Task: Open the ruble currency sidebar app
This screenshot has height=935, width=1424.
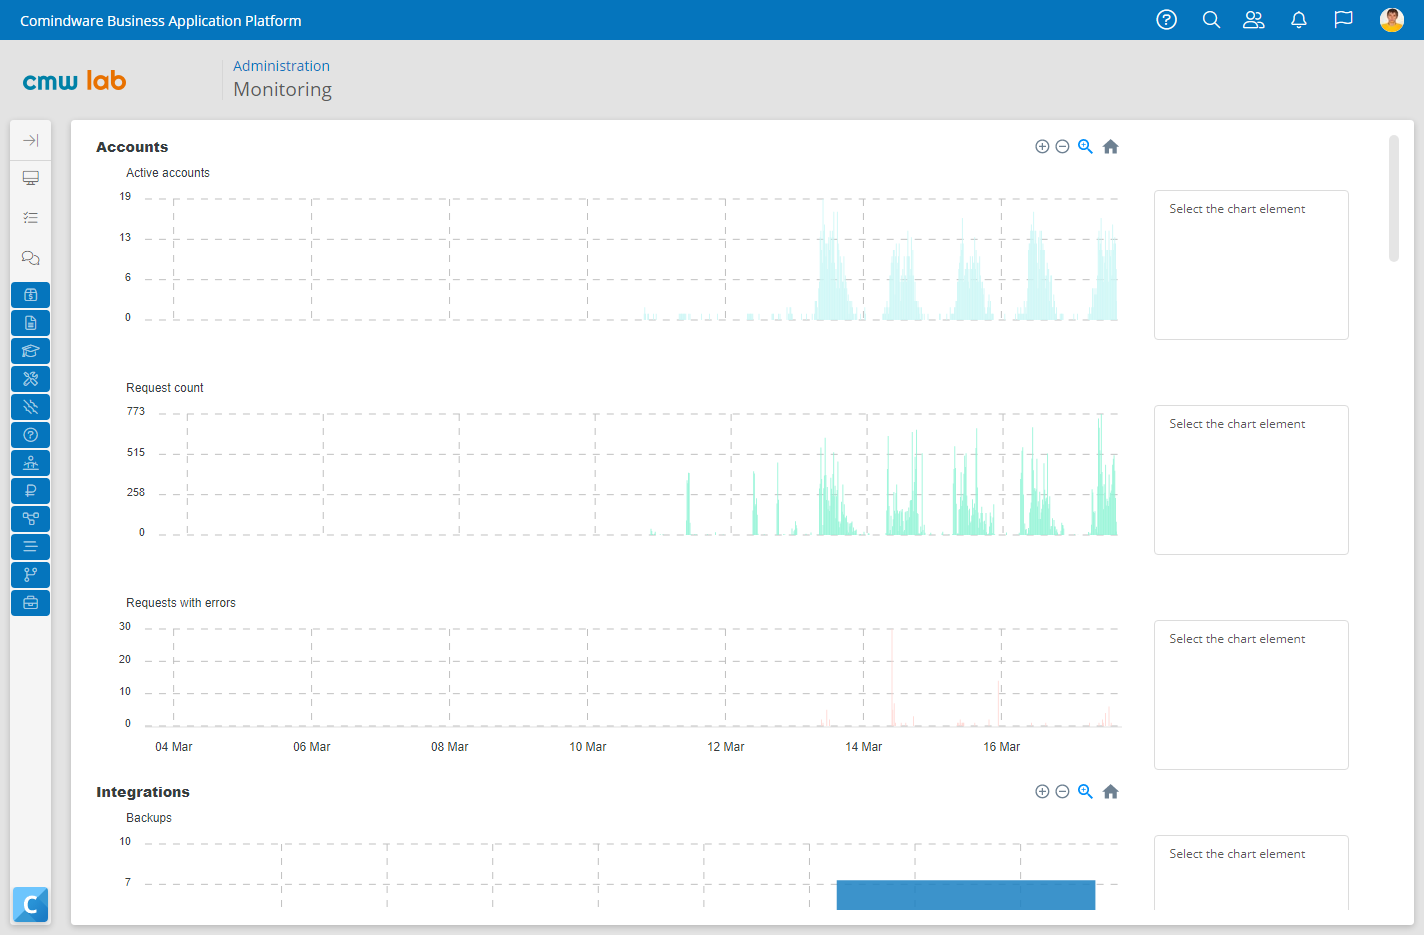Action: pyautogui.click(x=31, y=491)
